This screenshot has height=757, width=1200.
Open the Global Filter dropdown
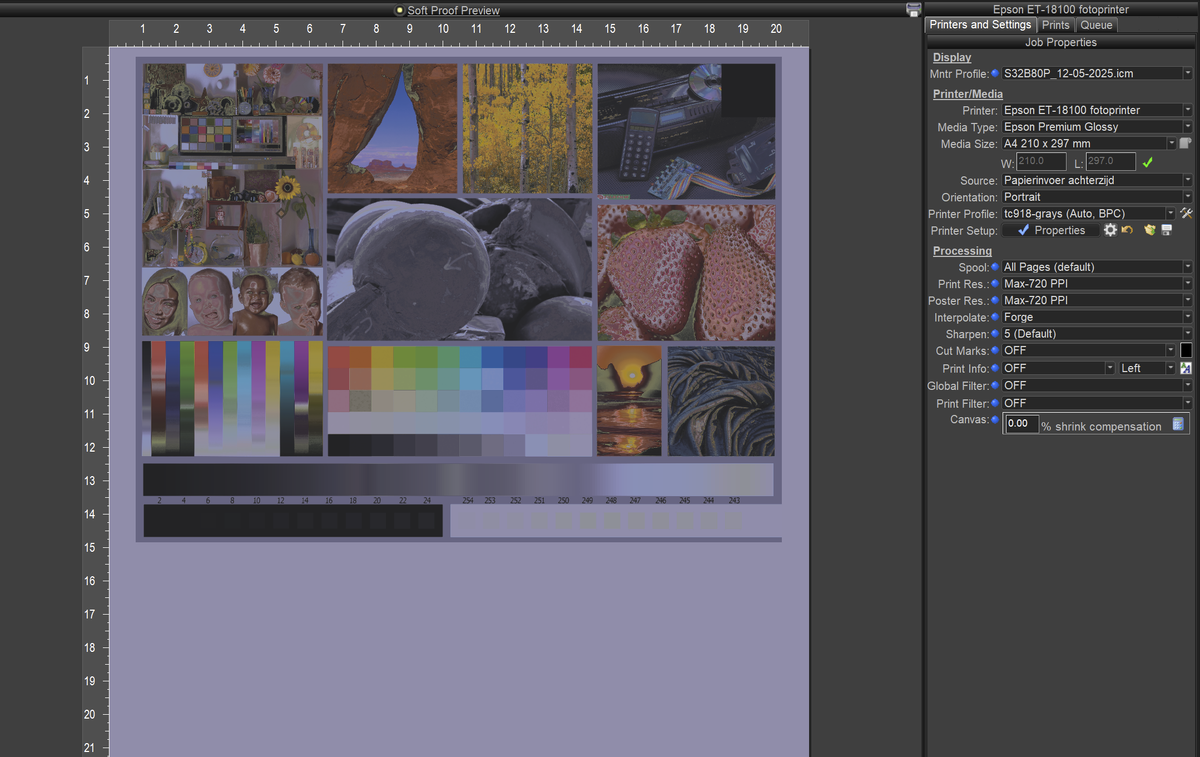(1097, 385)
